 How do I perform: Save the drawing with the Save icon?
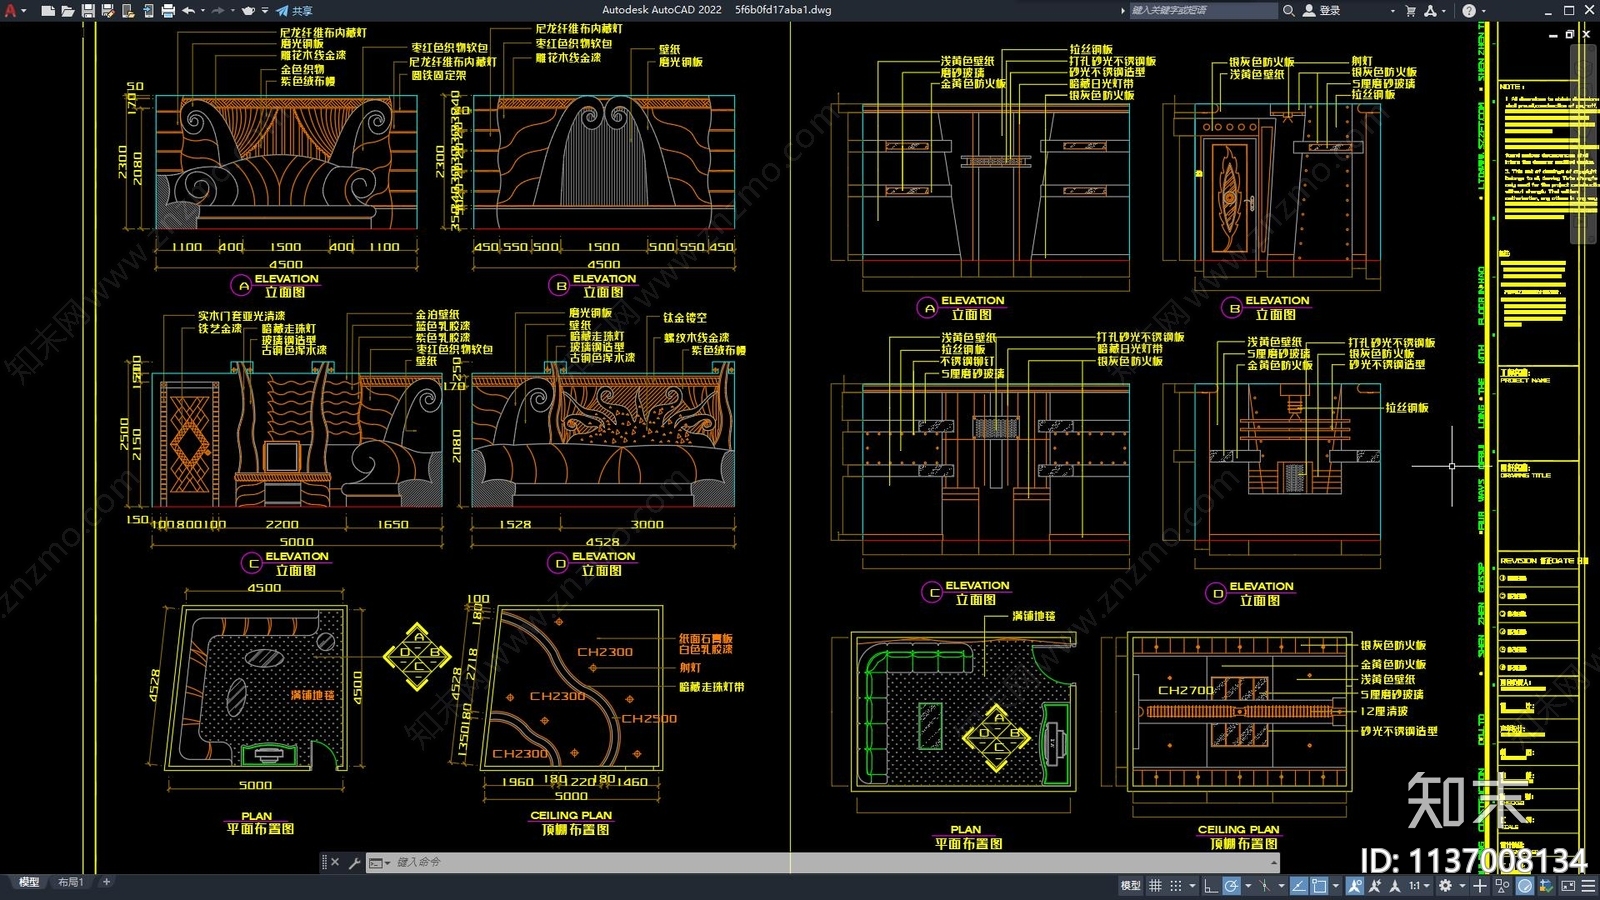[x=88, y=10]
